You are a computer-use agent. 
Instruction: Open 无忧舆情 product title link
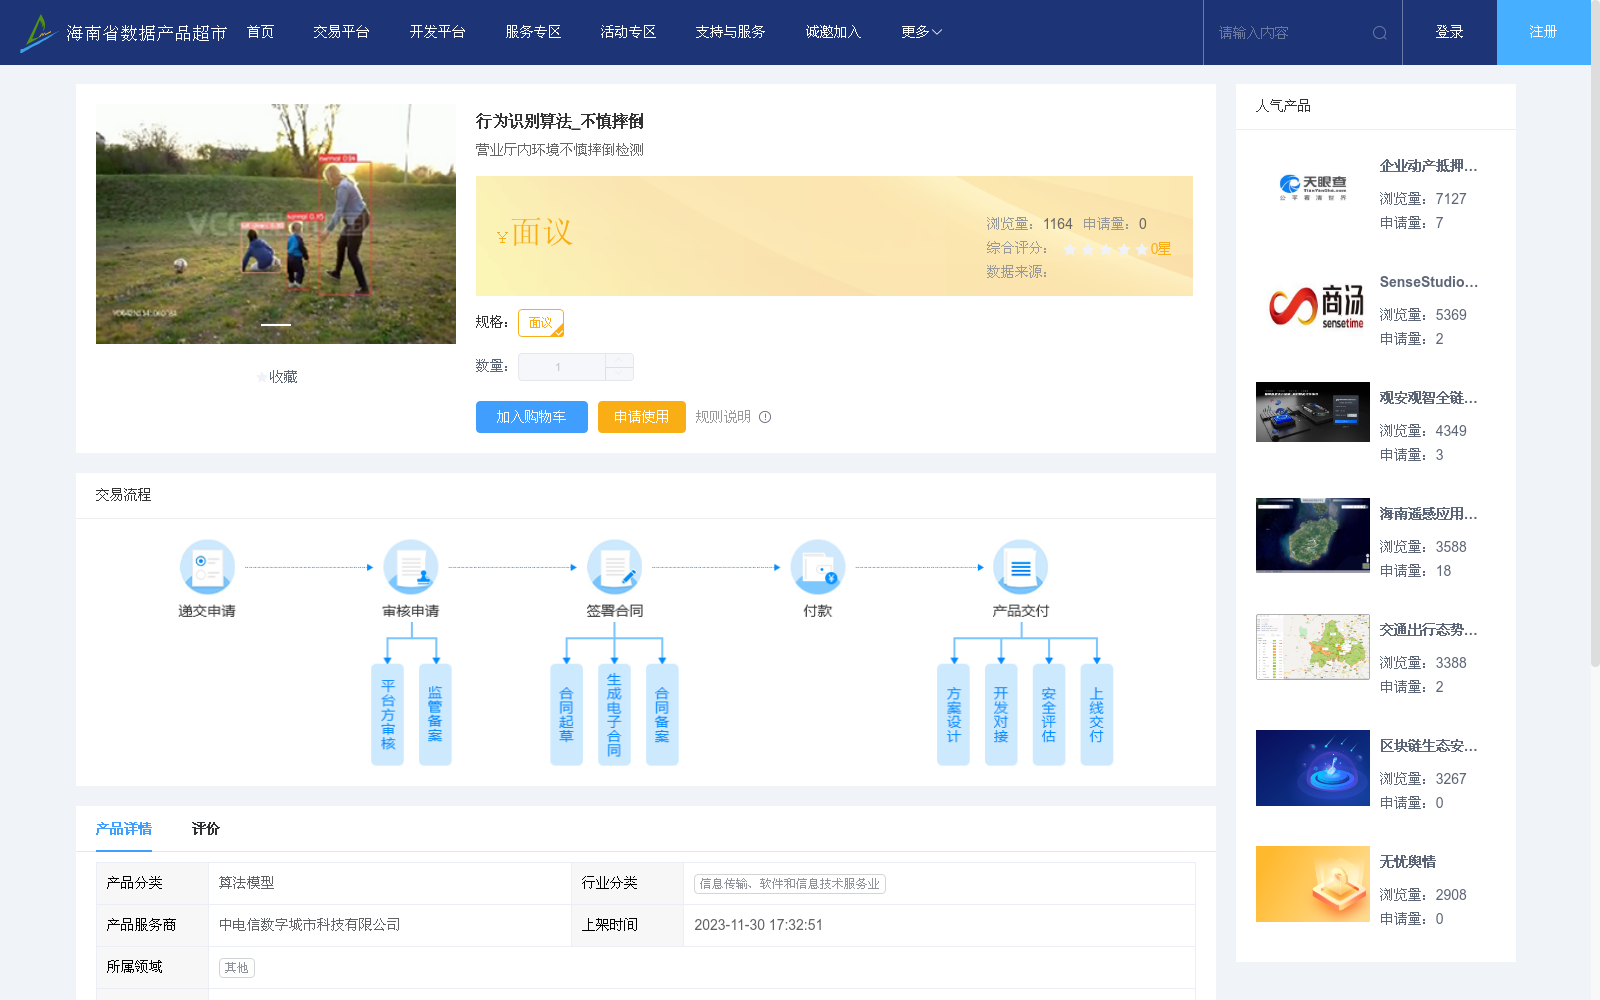point(1408,862)
